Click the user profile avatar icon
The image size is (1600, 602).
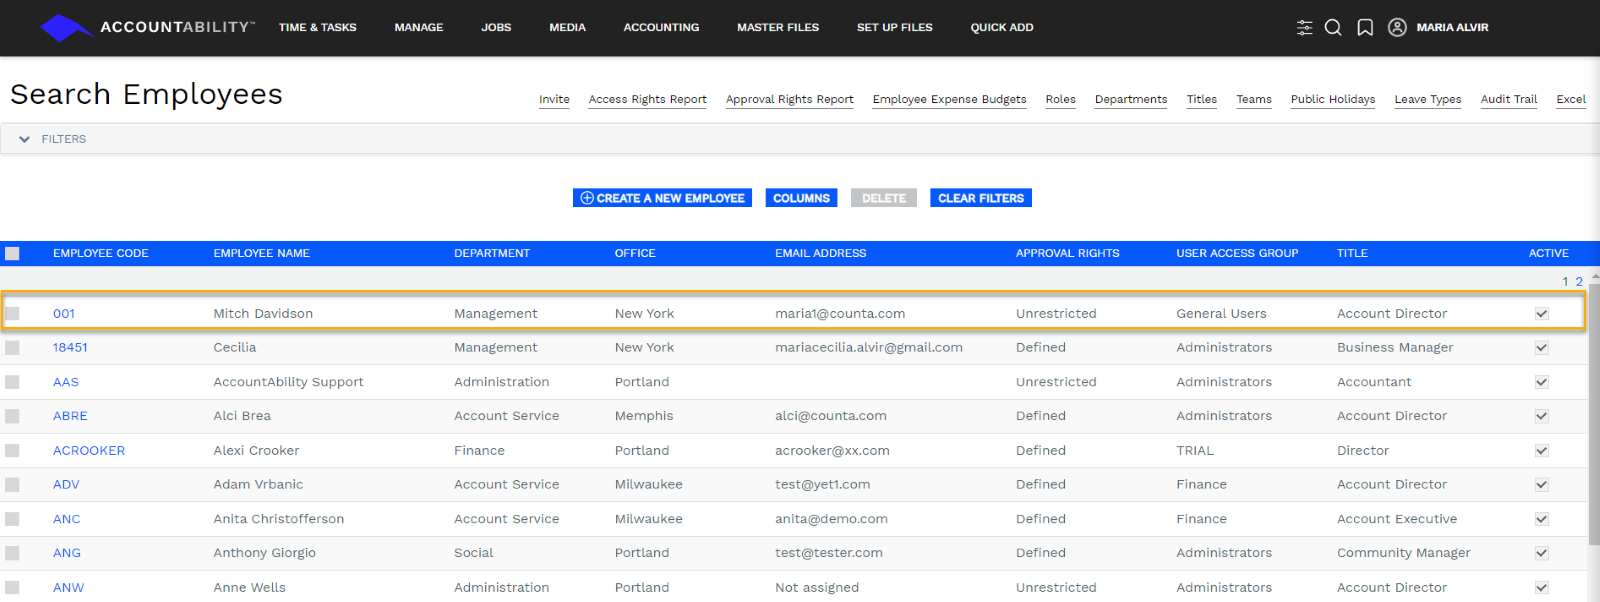[1397, 28]
